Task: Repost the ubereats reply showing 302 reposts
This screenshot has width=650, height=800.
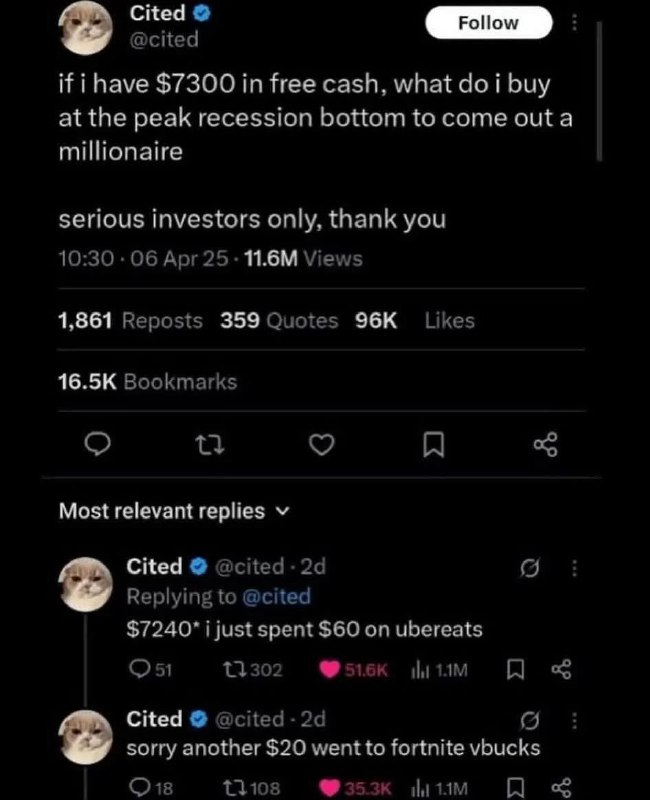Action: pyautogui.click(x=253, y=669)
